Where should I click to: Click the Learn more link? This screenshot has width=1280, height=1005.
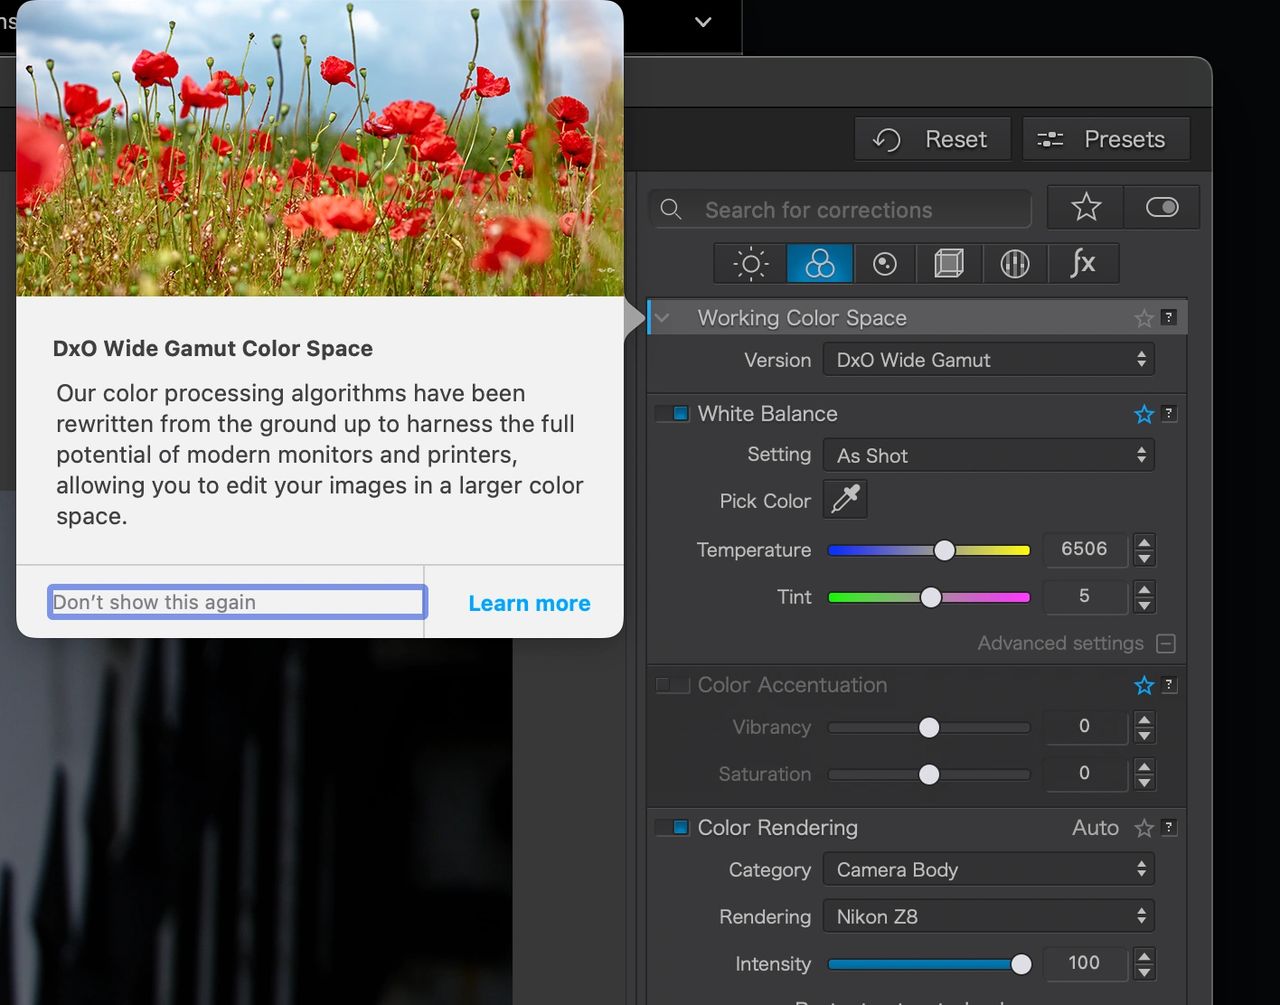[x=529, y=603]
